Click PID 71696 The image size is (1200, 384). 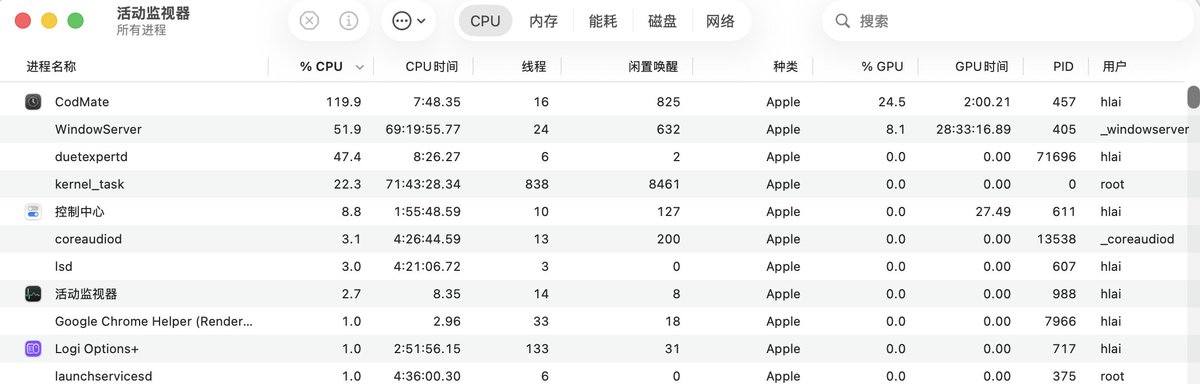[x=1057, y=157]
